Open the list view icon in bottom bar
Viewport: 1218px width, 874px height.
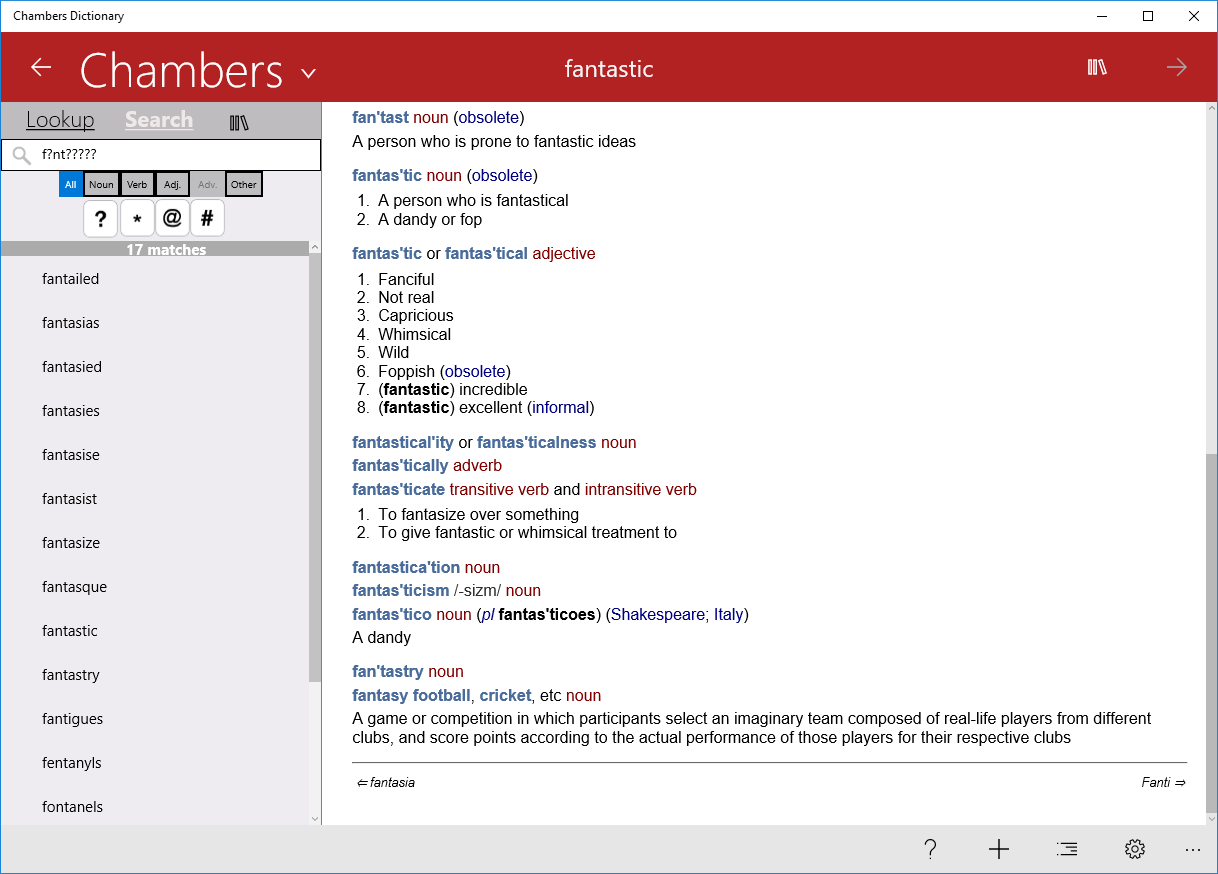point(1066,848)
